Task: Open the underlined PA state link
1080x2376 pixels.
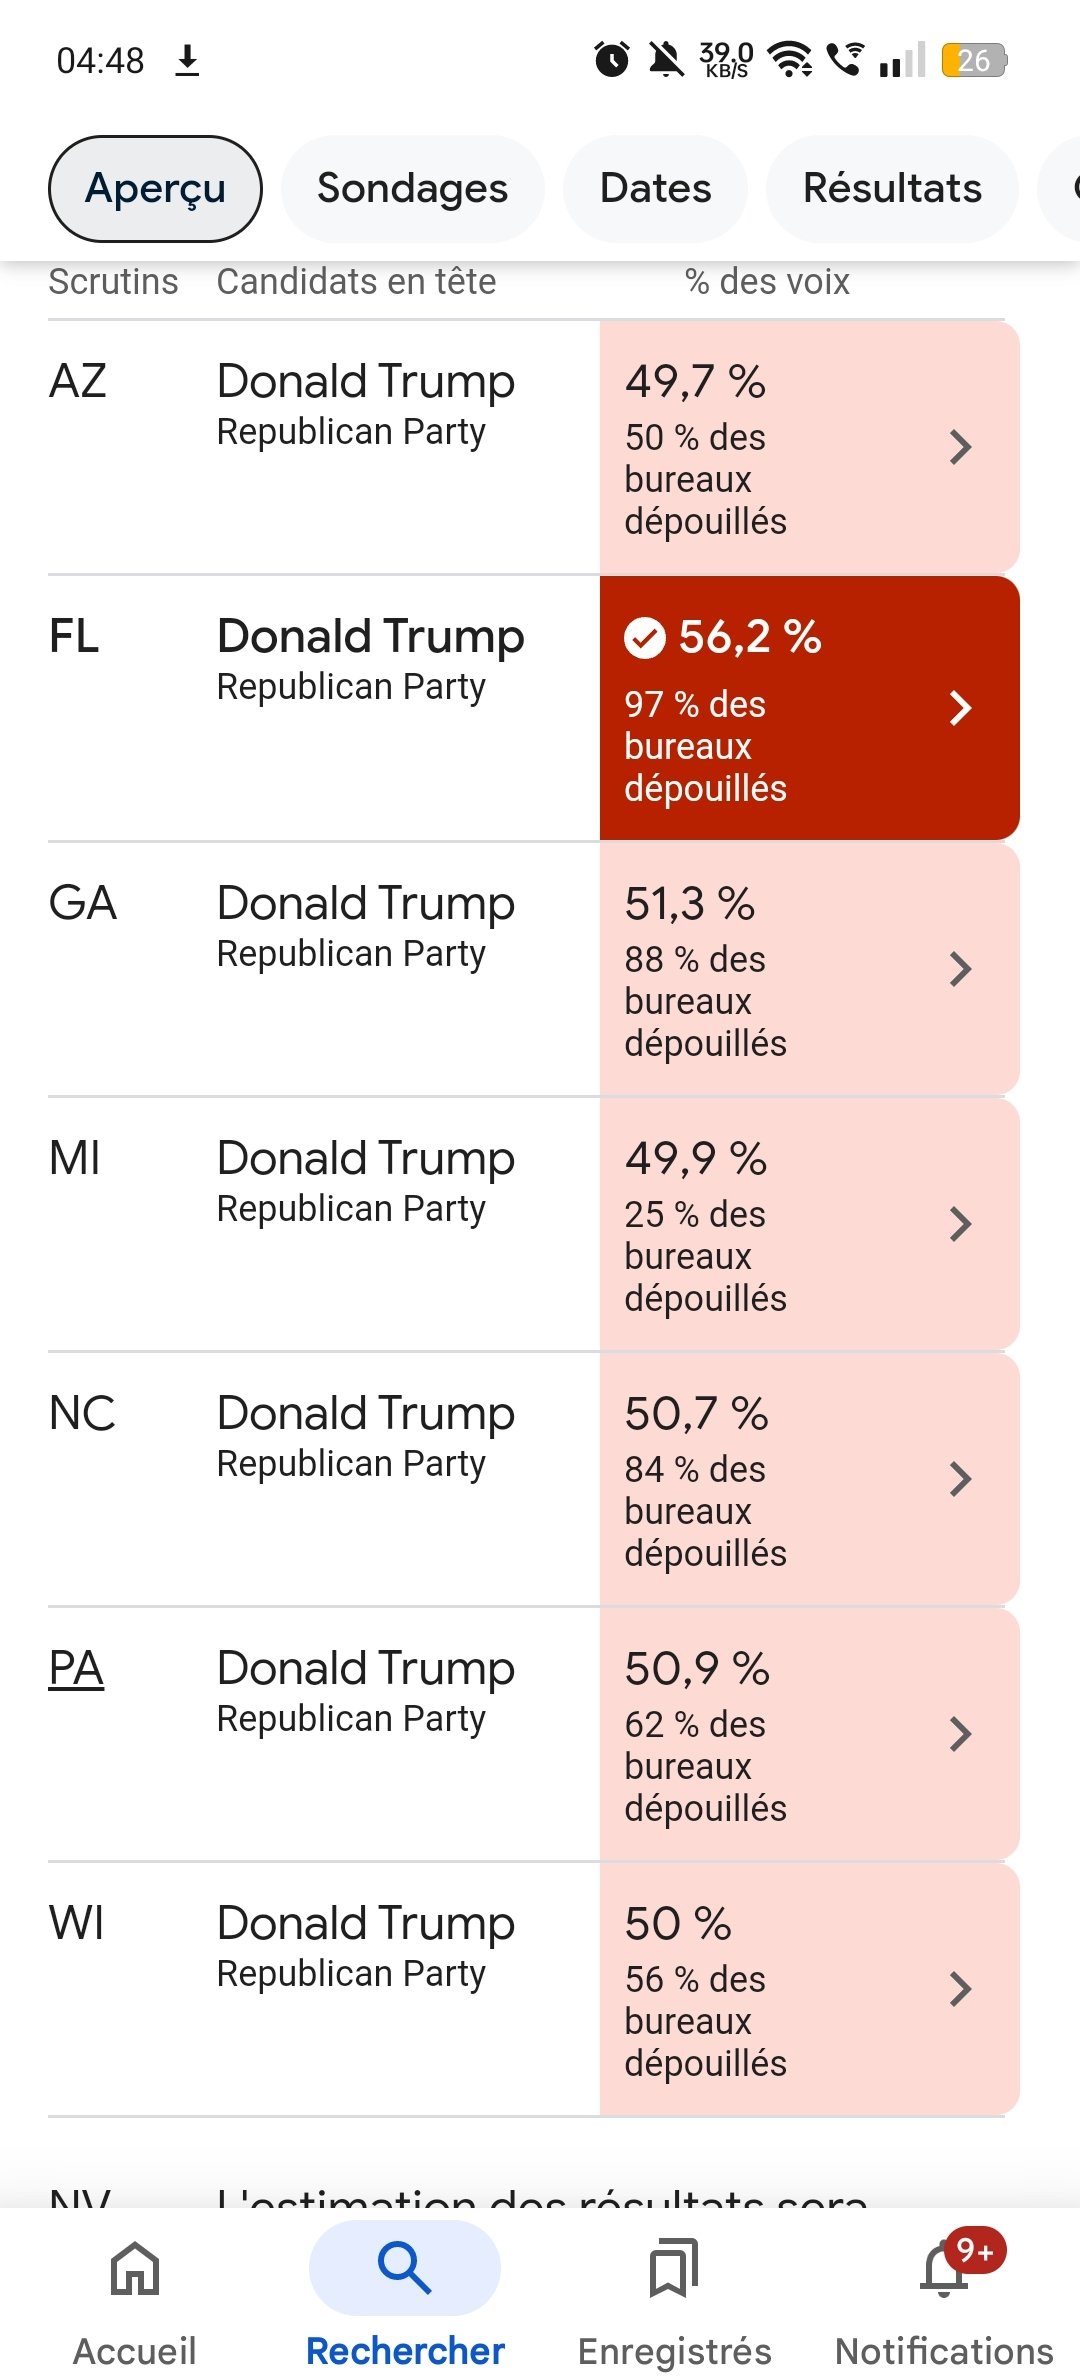Action: [x=76, y=1668]
